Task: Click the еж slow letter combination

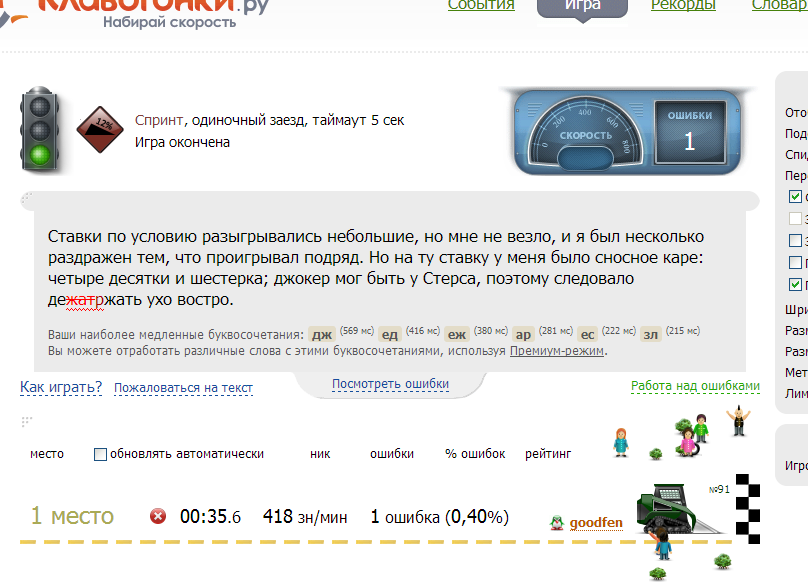Action: (x=457, y=334)
